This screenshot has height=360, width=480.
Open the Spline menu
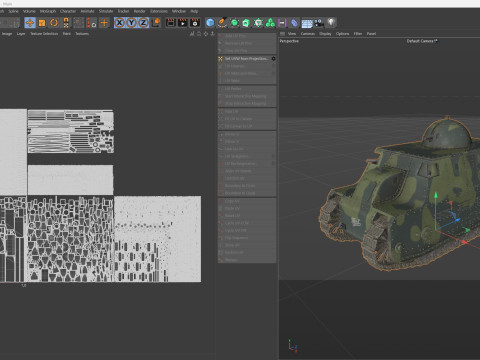13,11
